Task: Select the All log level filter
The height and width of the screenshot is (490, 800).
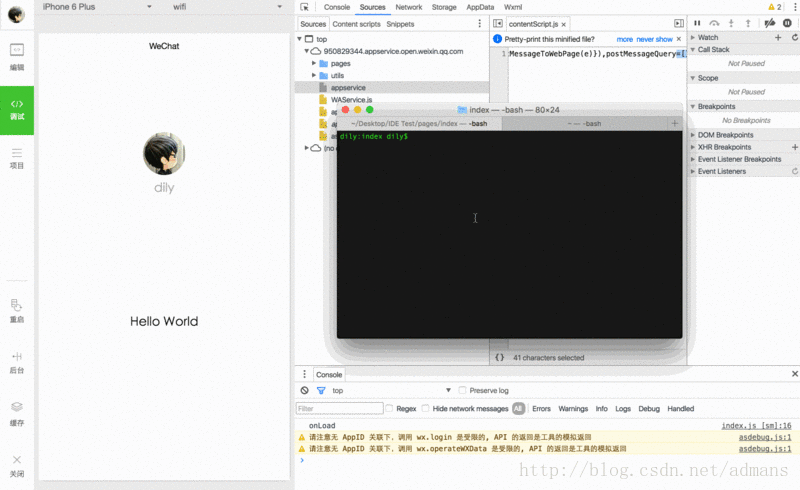Action: click(x=518, y=408)
